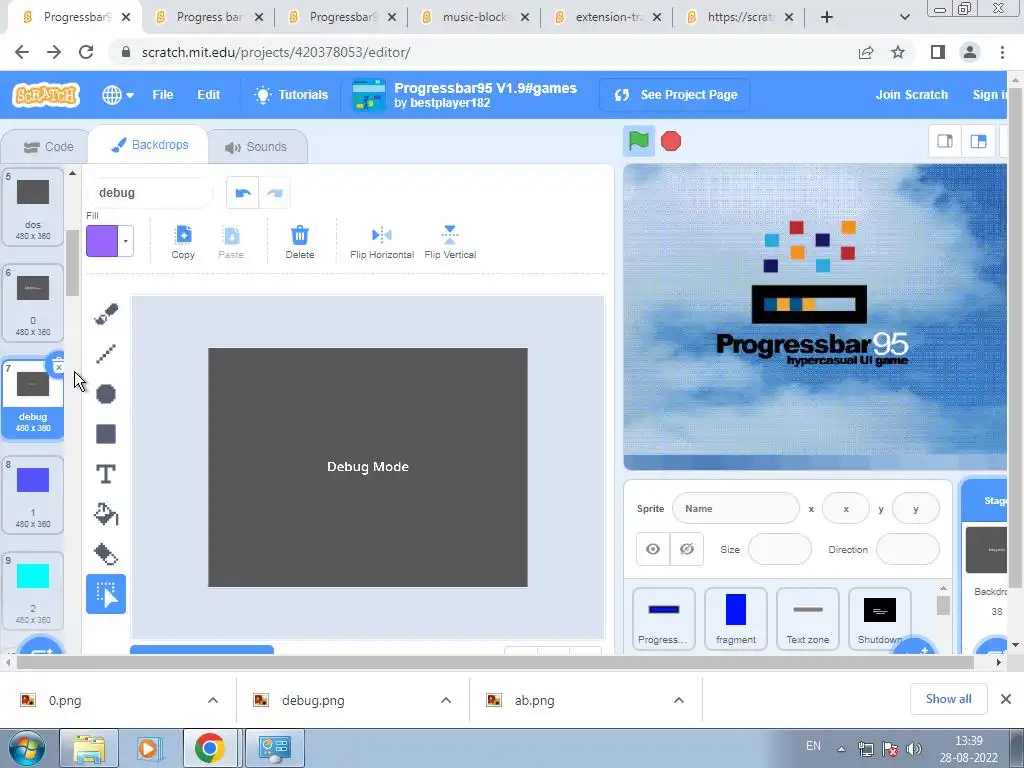1024x768 pixels.
Task: Select backdrop 8 named 1
Action: coord(33,495)
